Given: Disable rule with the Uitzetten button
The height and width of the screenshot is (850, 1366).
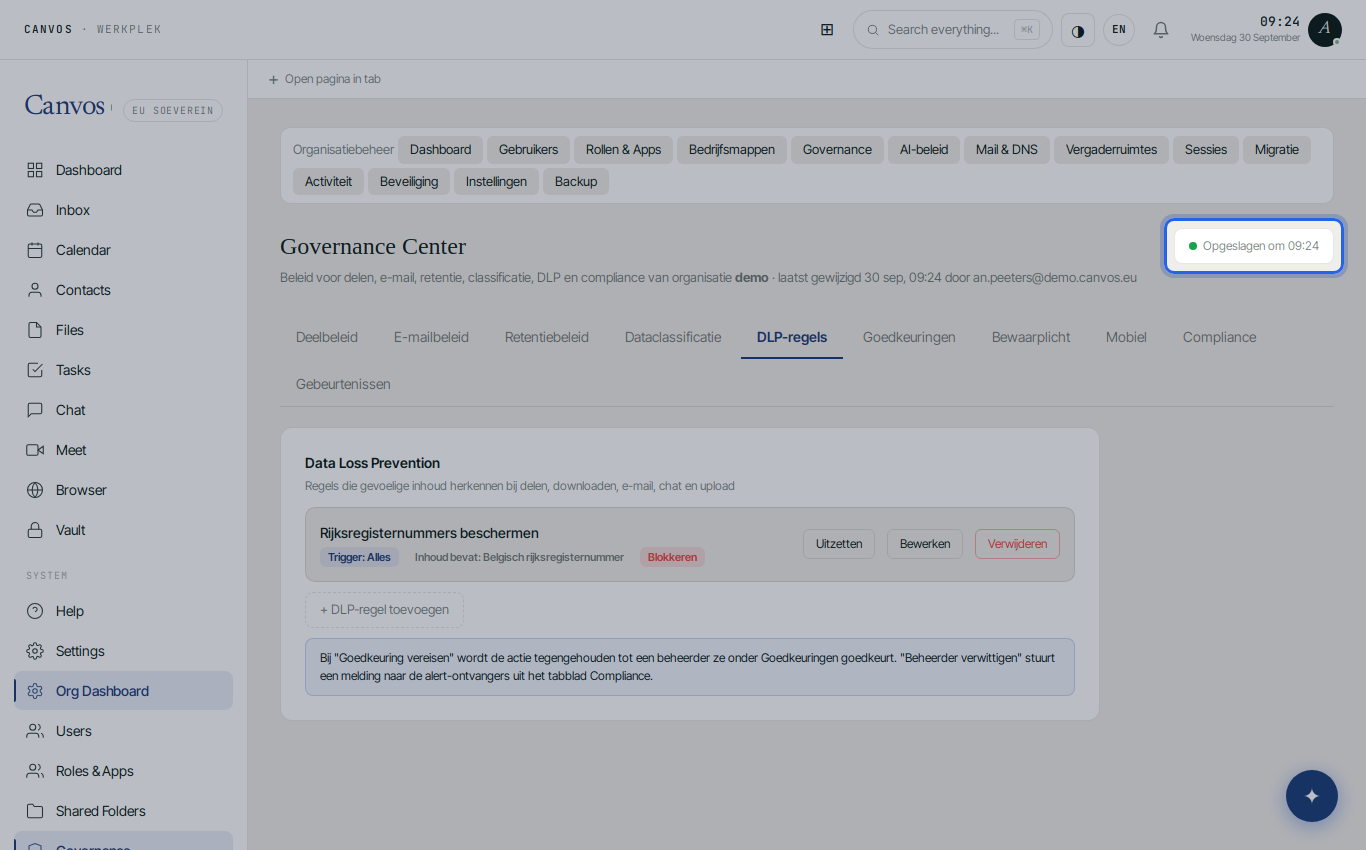Looking at the screenshot, I should (839, 544).
